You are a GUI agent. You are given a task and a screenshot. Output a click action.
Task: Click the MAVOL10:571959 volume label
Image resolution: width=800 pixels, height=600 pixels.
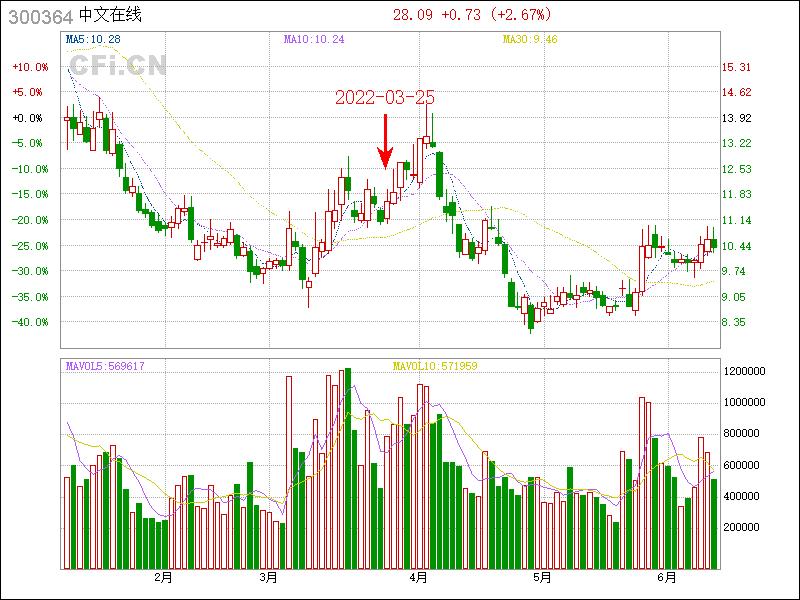click(435, 366)
